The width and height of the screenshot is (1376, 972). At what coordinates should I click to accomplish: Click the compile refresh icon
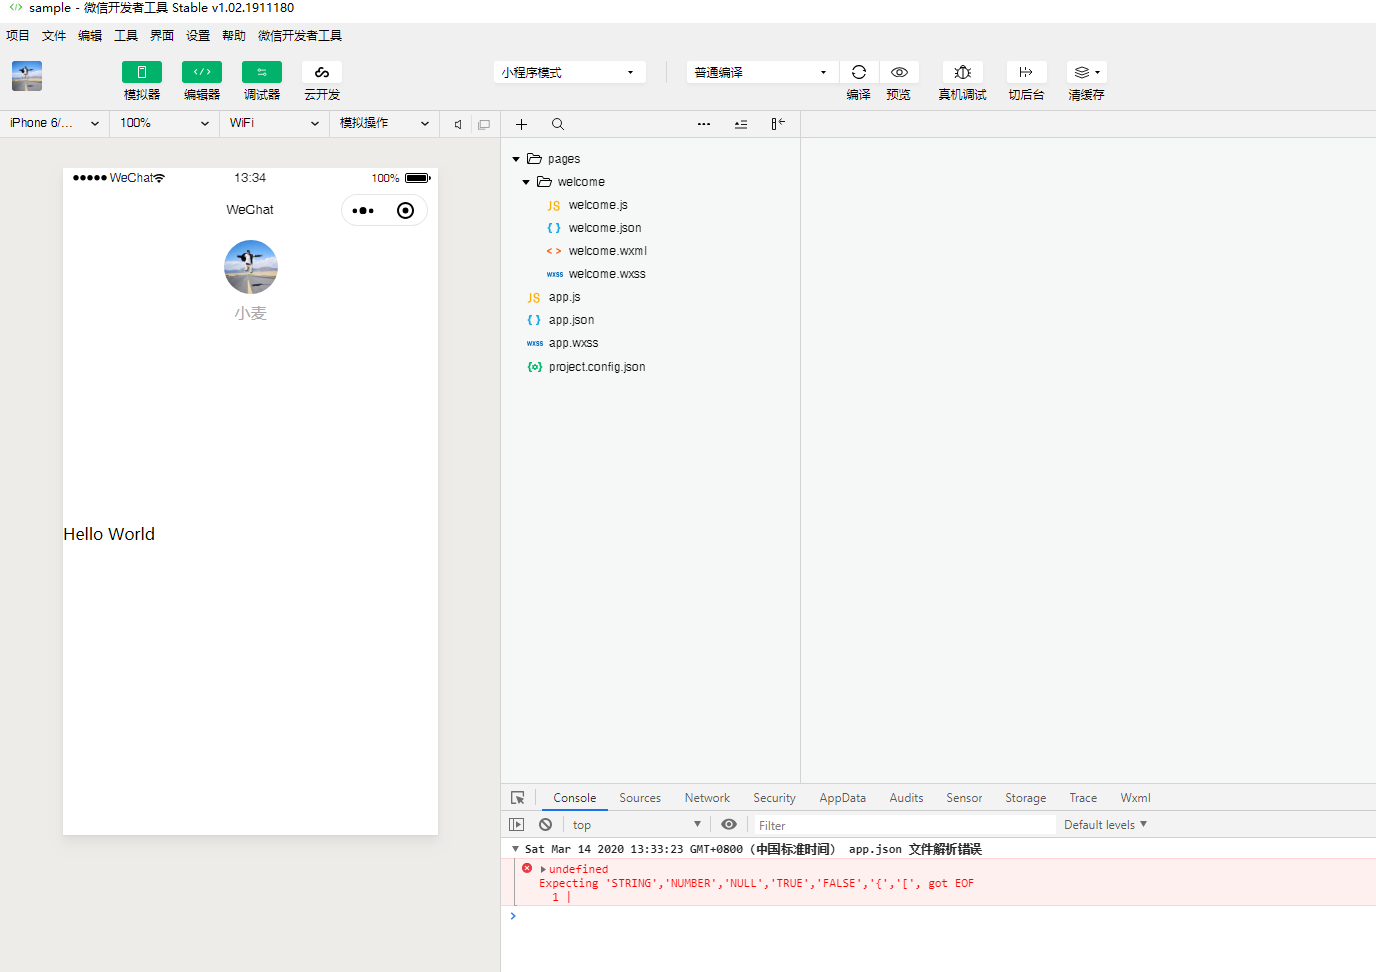859,72
